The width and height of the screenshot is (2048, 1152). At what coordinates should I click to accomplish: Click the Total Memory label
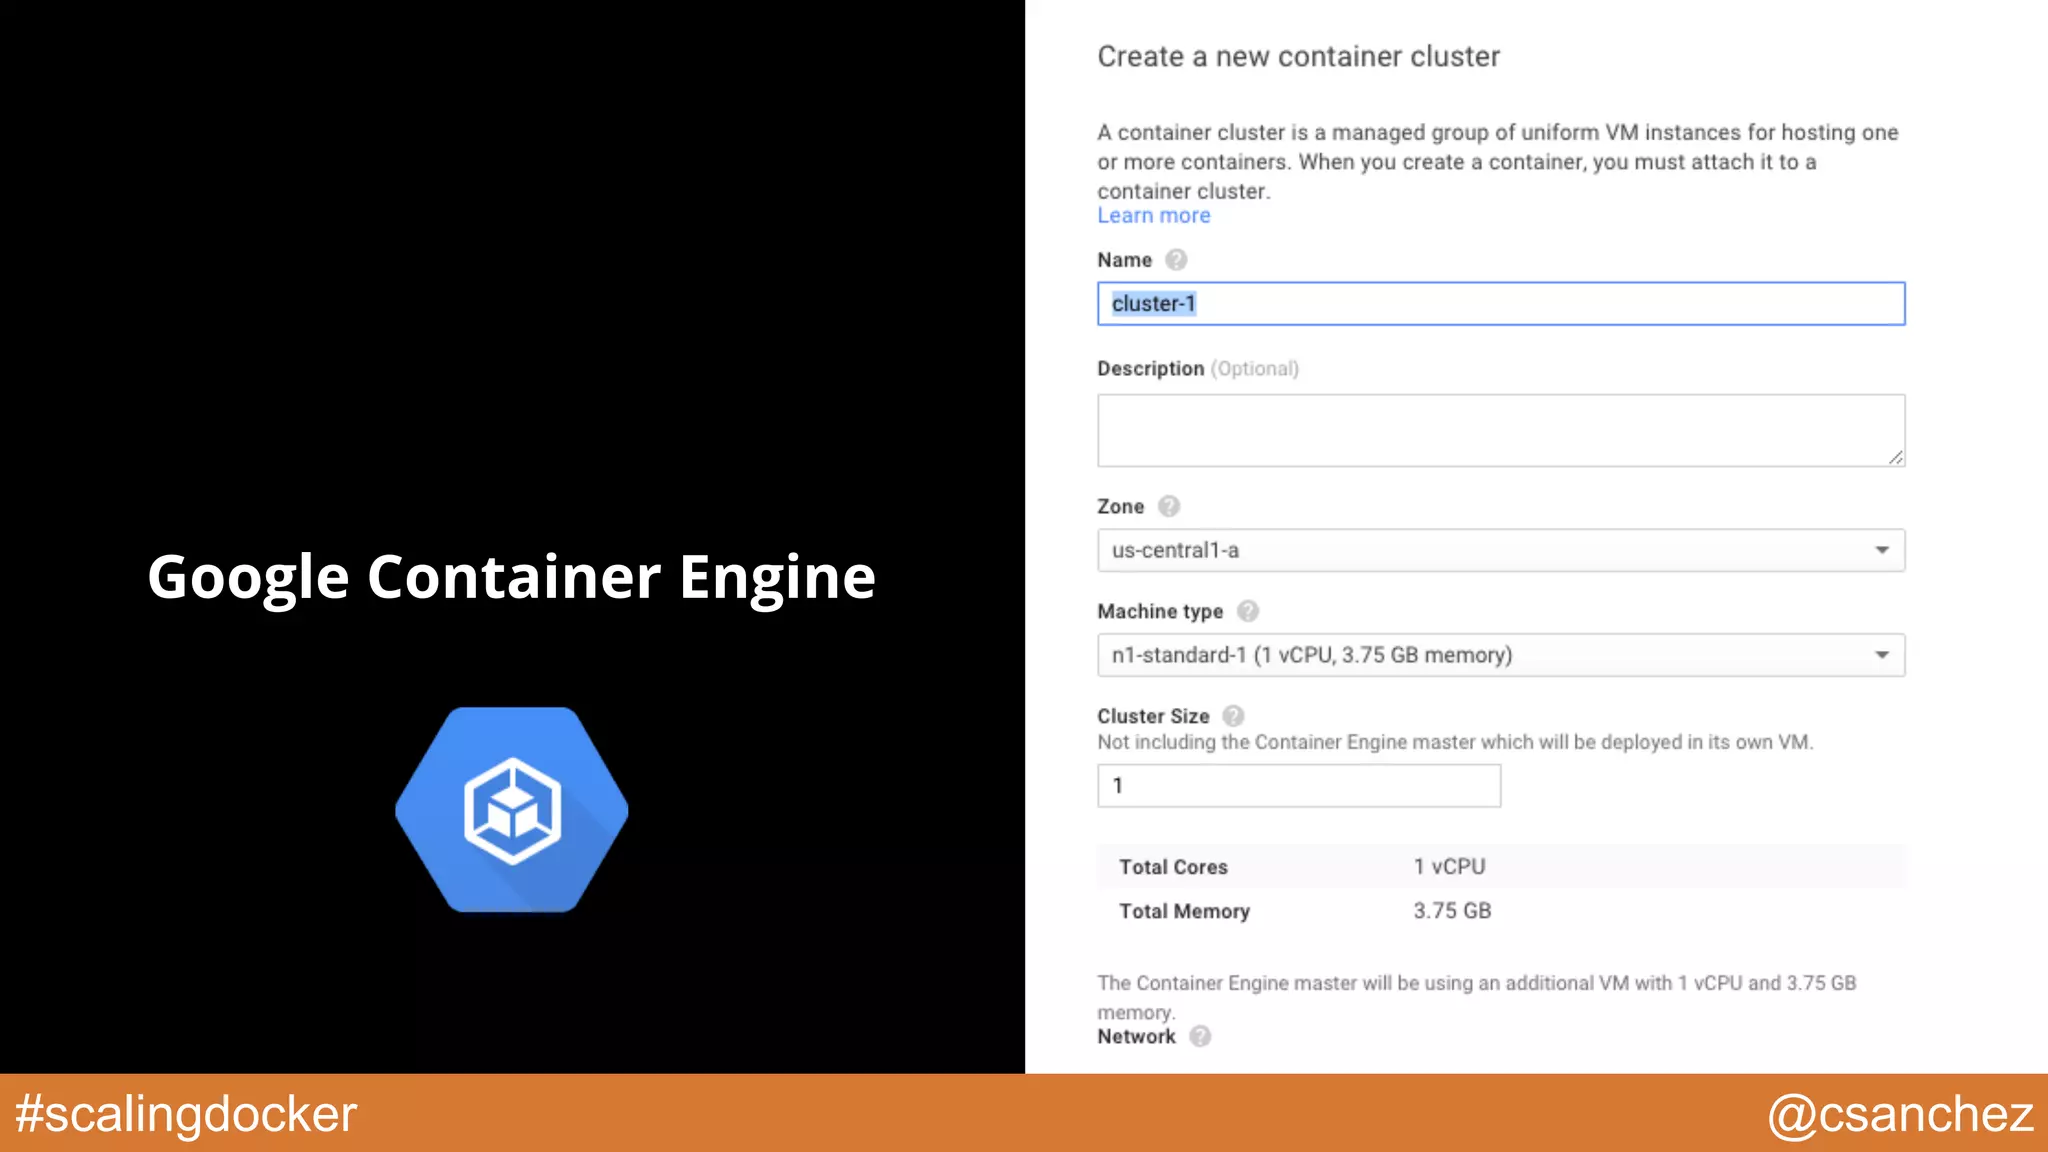point(1184,911)
